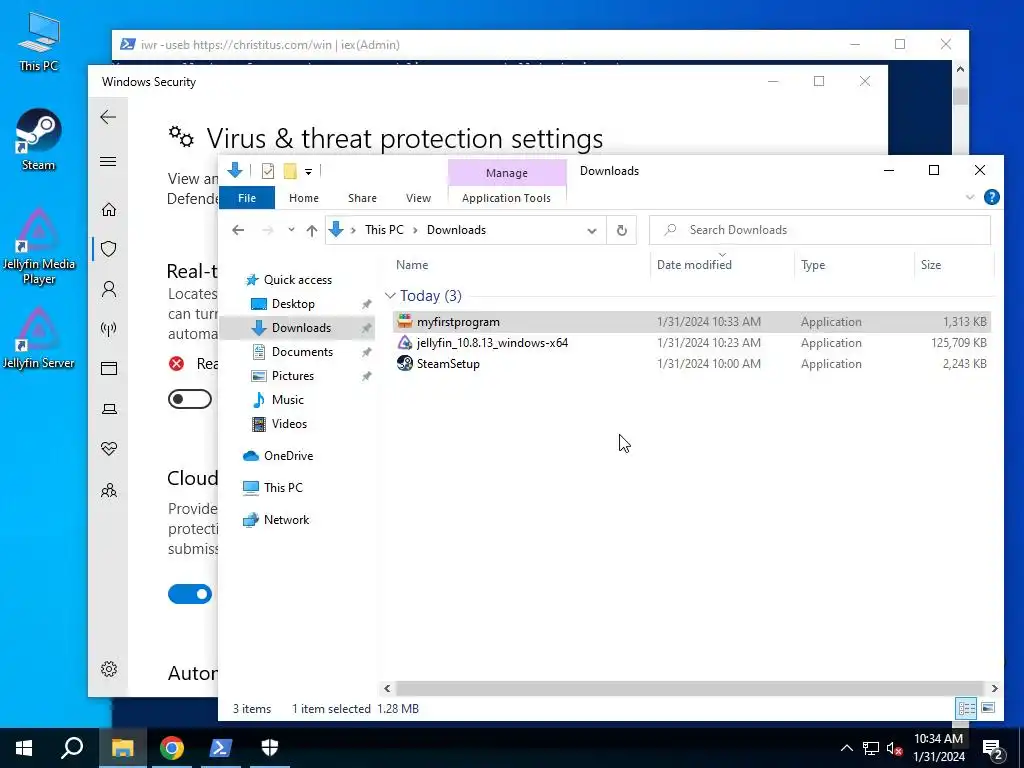Viewport: 1024px width, 768px height.
Task: Select jellyfin_10.8.13_windows-x64 file
Action: [692, 343]
